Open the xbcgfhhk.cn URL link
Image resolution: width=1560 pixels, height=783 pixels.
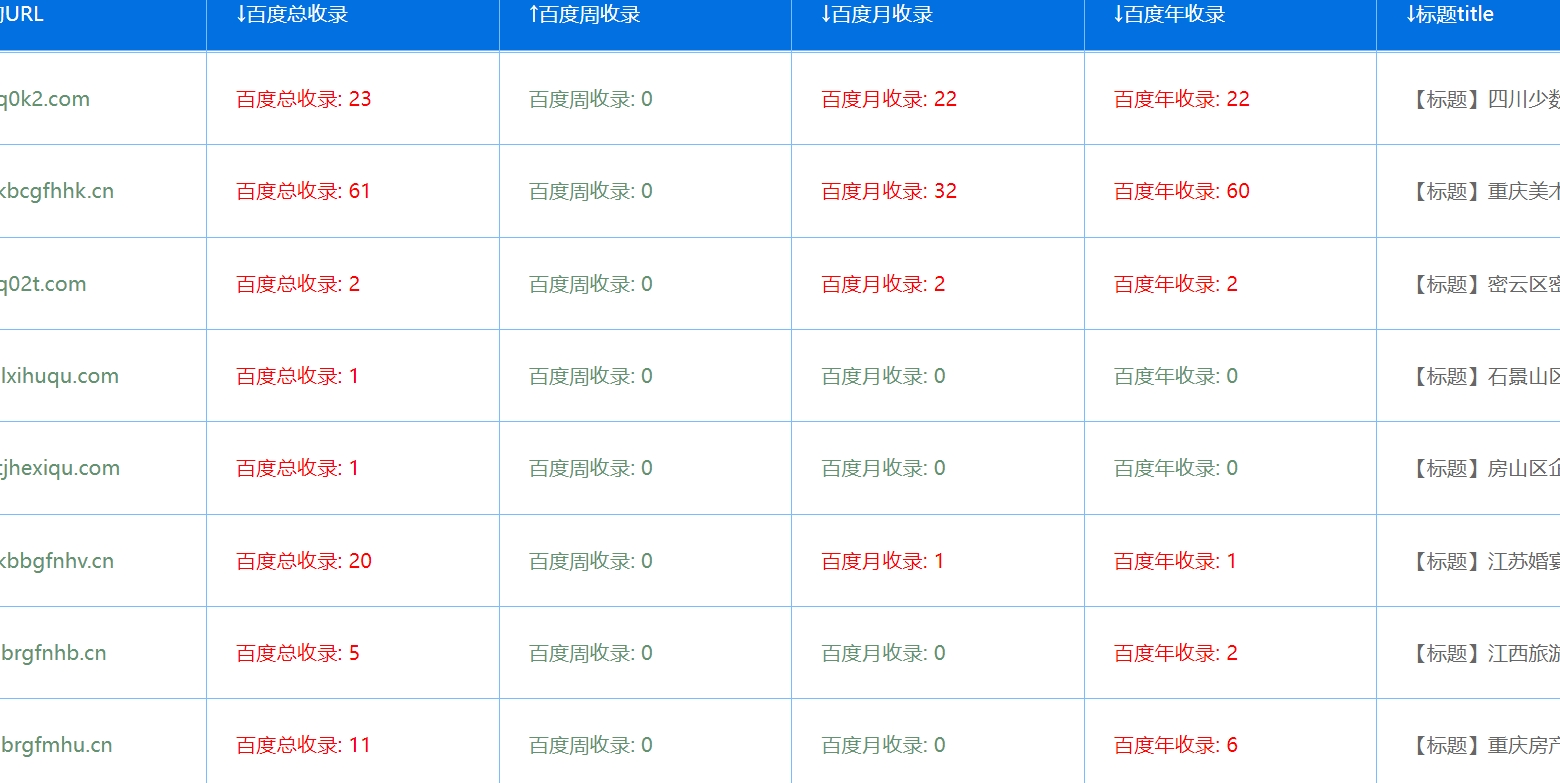click(x=57, y=191)
